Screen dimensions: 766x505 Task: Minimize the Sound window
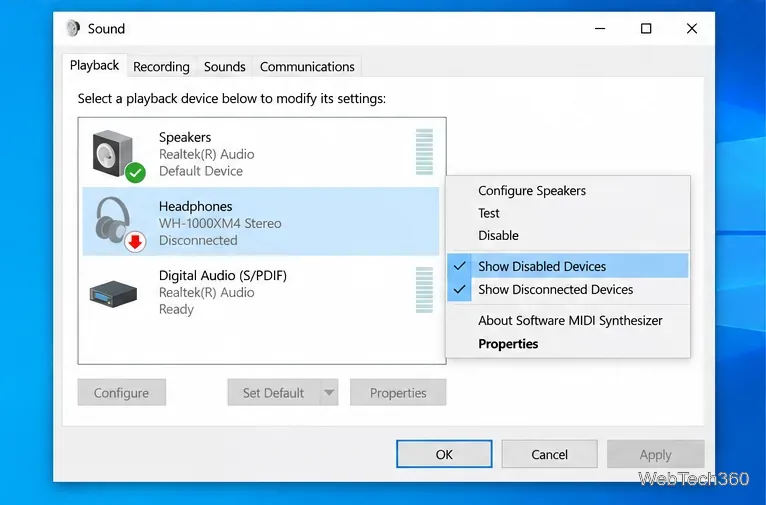point(600,28)
